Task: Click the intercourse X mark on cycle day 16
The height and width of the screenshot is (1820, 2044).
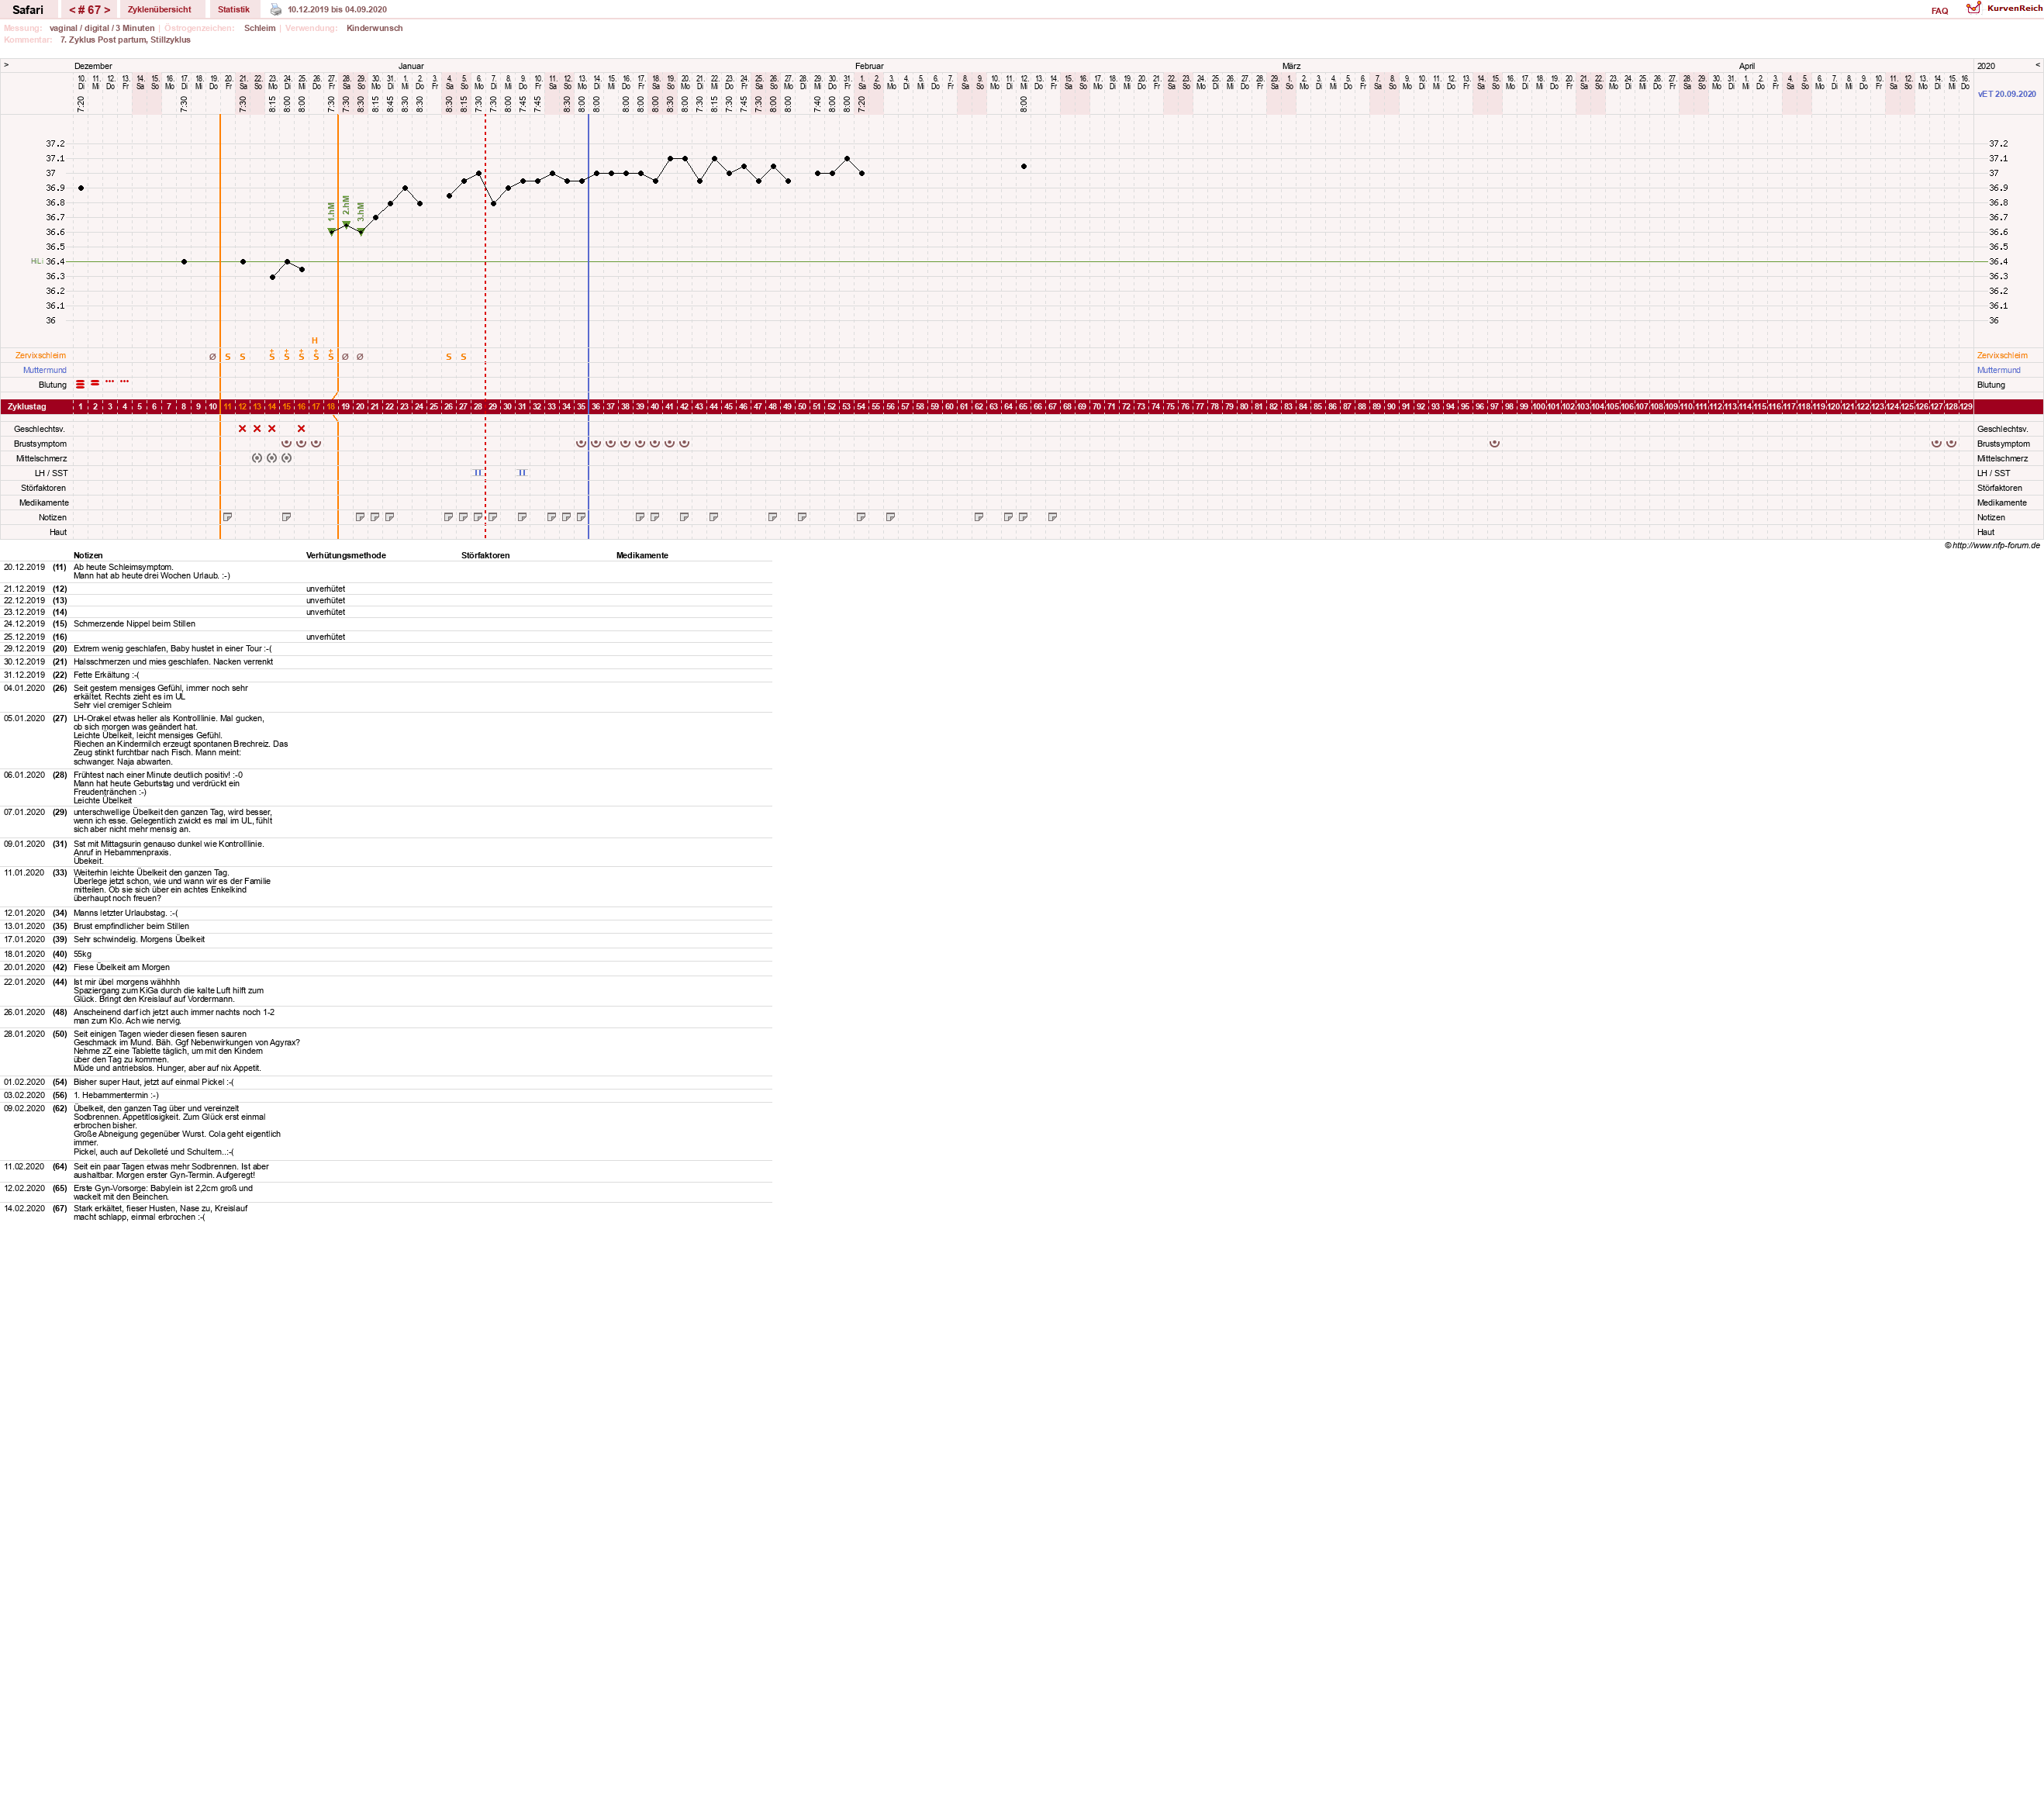Action: pyautogui.click(x=301, y=428)
